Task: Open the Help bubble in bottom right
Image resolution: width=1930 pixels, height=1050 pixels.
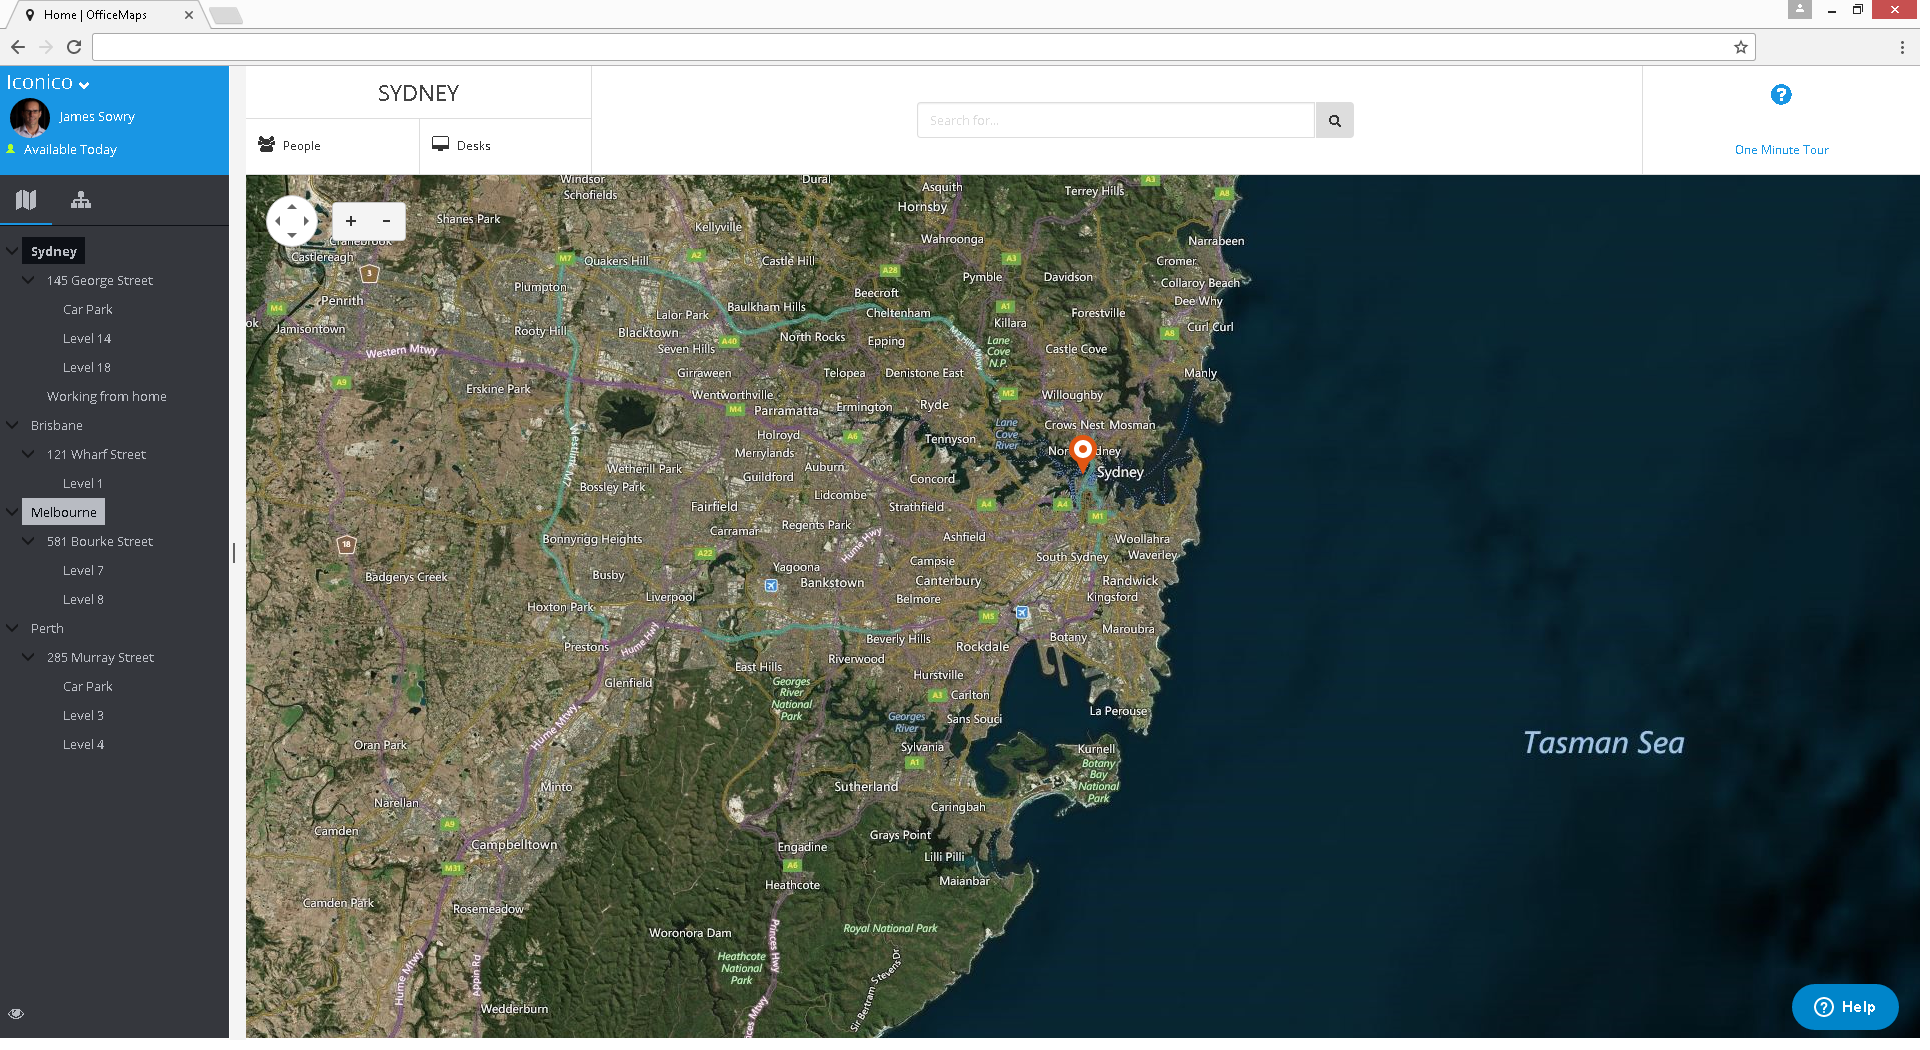Action: (1845, 1007)
